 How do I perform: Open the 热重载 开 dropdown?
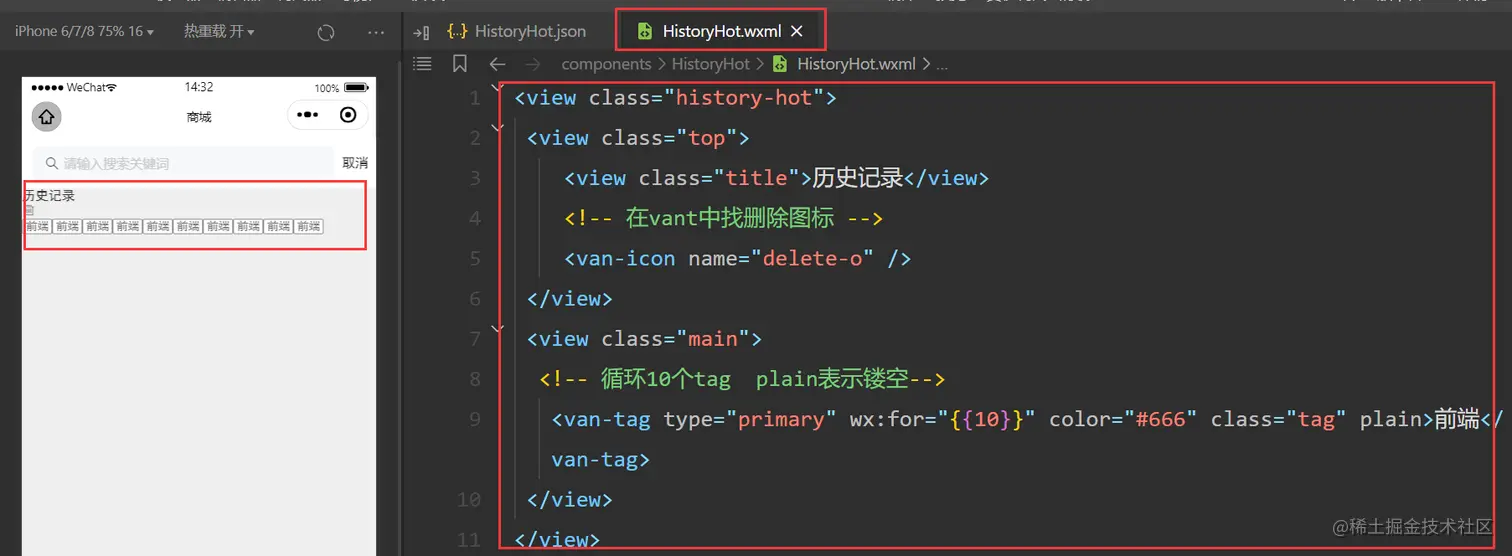pyautogui.click(x=219, y=32)
